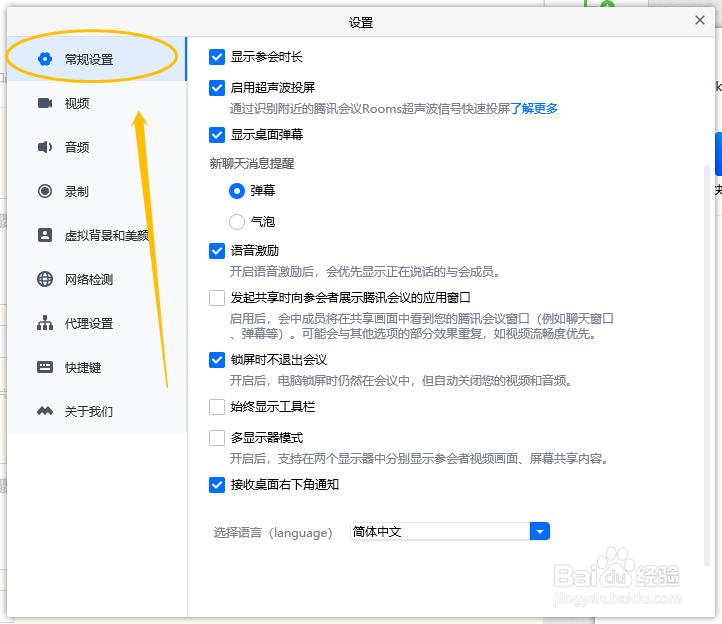Viewport: 722px width, 624px height.
Task: Click the keyboard icon next to 快捷键
Action: pyautogui.click(x=45, y=367)
